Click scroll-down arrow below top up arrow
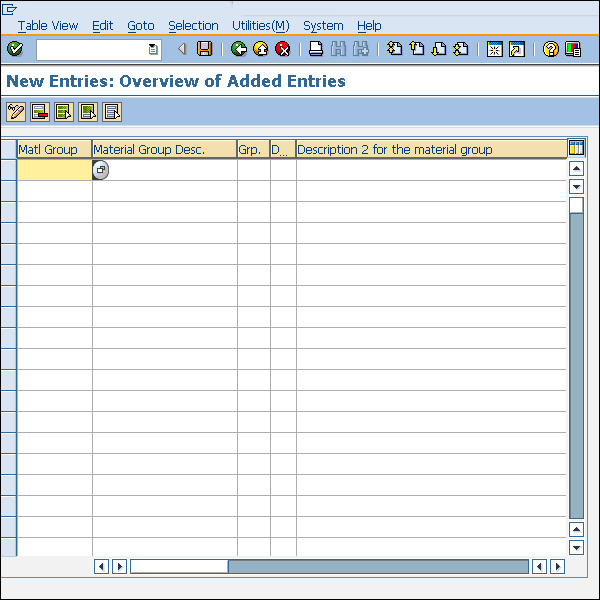 576,187
